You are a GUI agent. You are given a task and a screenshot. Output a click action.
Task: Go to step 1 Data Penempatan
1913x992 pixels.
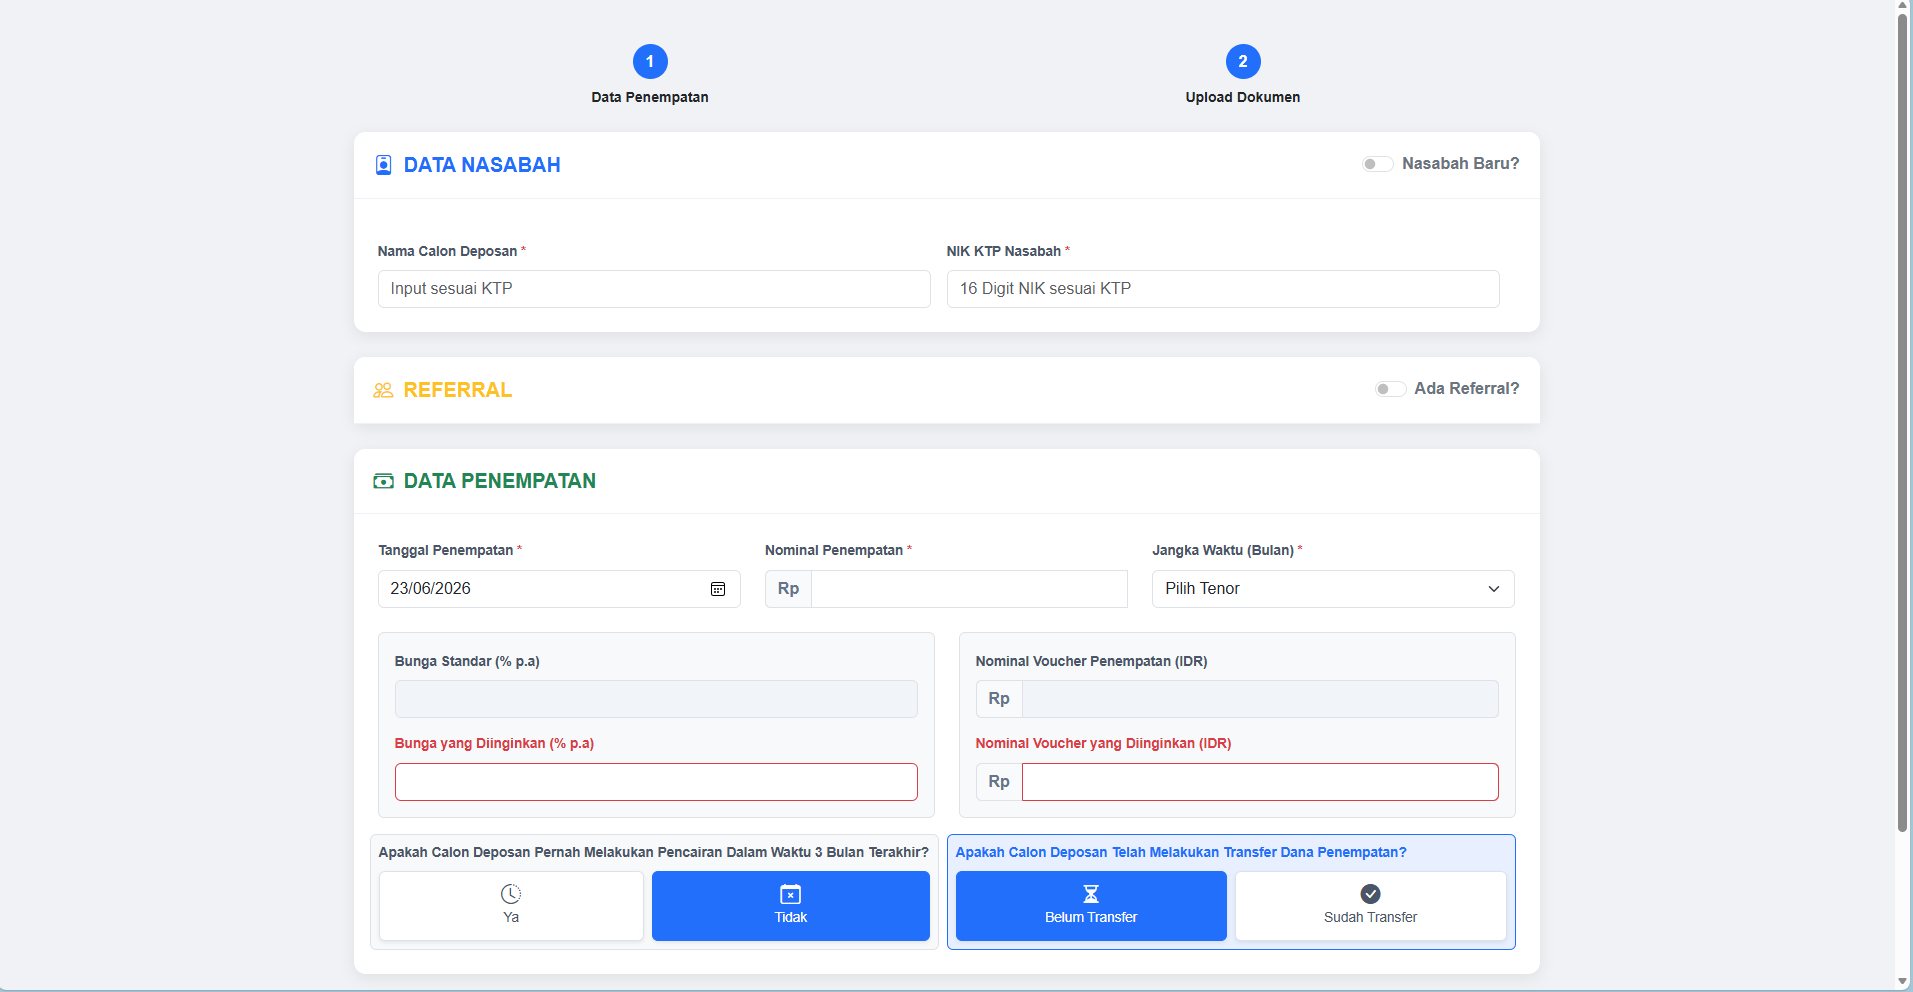(650, 62)
